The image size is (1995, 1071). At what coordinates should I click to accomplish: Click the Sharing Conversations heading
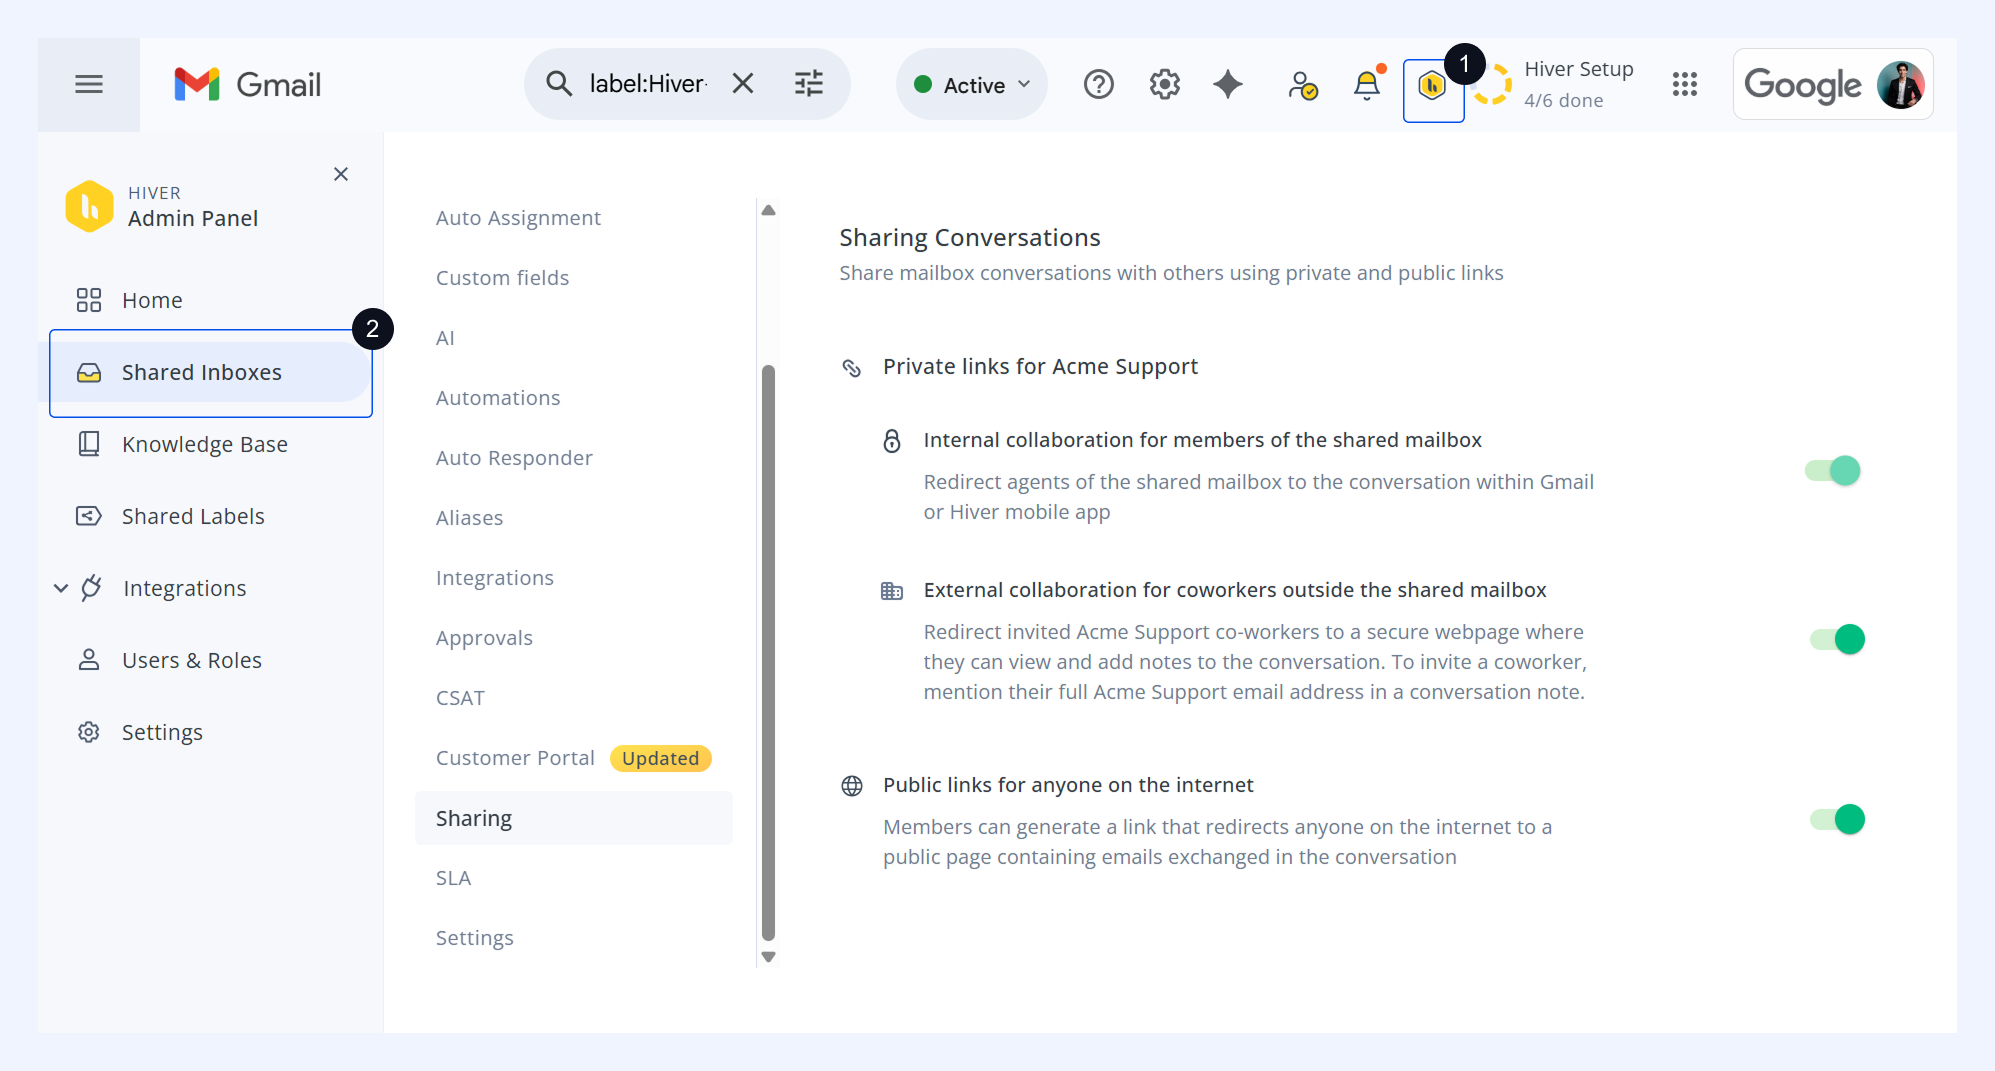(970, 238)
